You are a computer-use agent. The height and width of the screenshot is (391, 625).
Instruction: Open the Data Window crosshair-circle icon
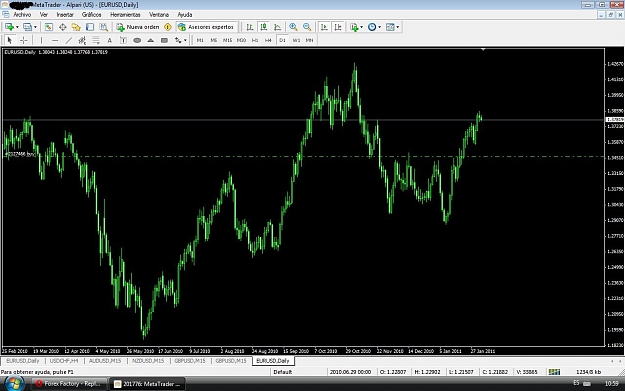pos(63,27)
